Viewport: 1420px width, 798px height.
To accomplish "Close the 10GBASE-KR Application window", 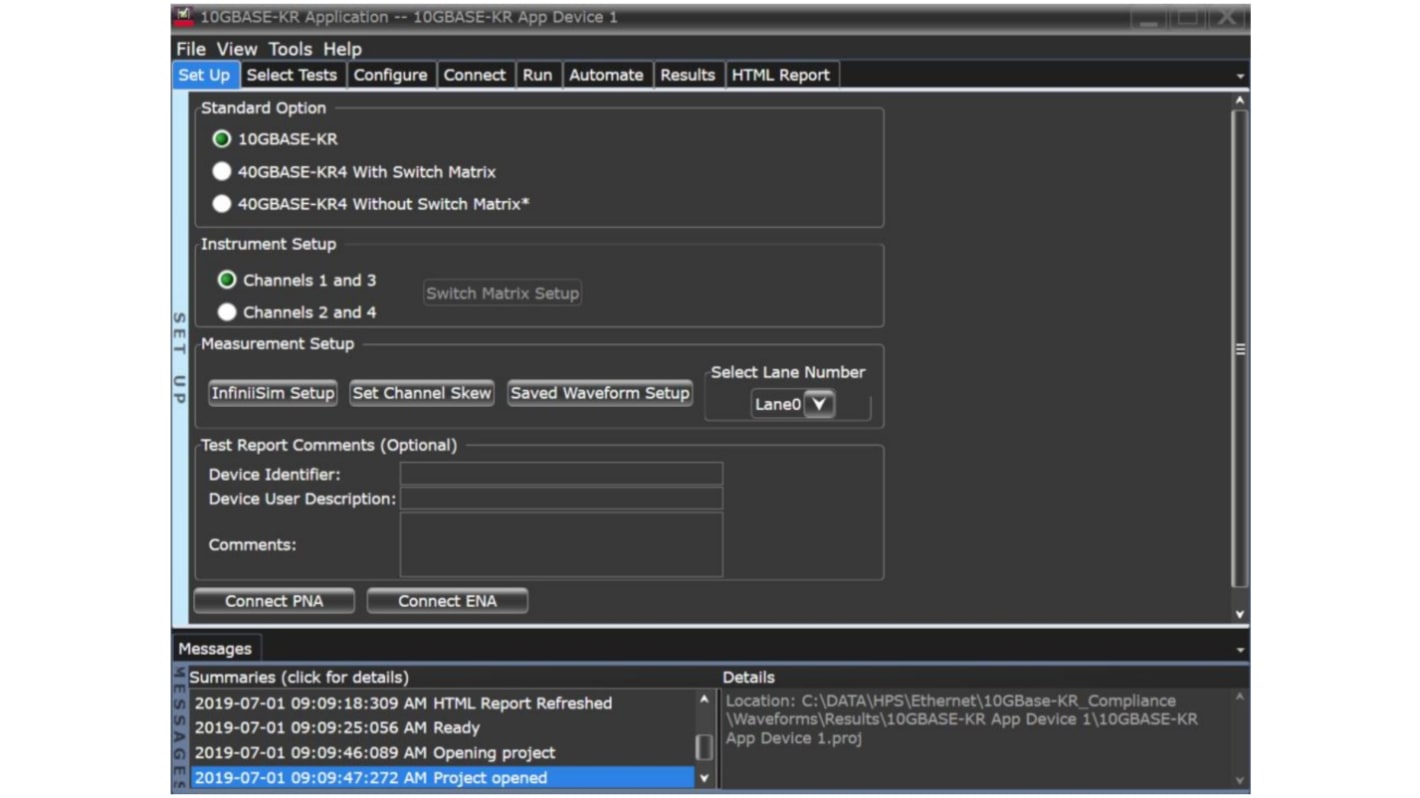I will [x=1228, y=18].
